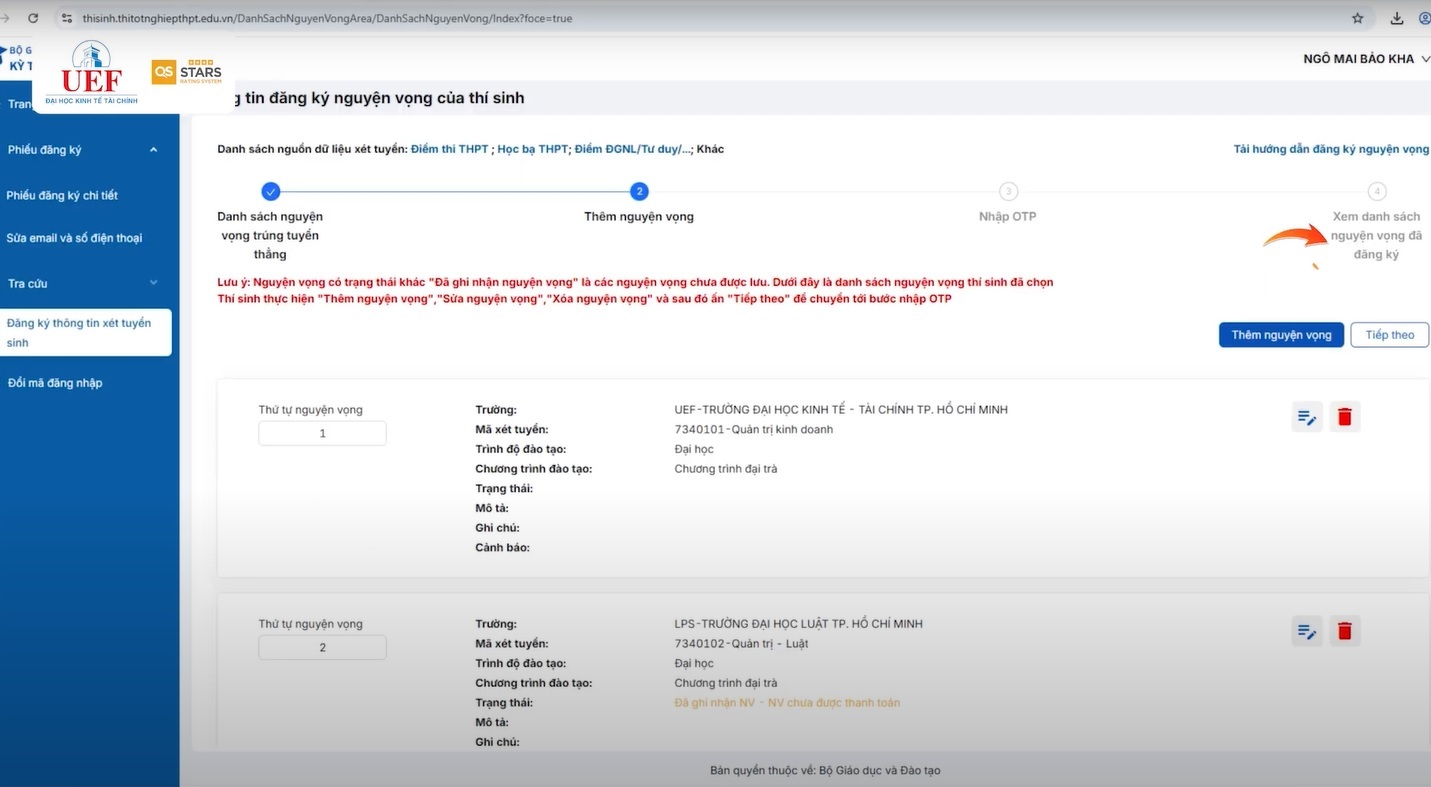Click wish order field showing 1

[x=322, y=434]
